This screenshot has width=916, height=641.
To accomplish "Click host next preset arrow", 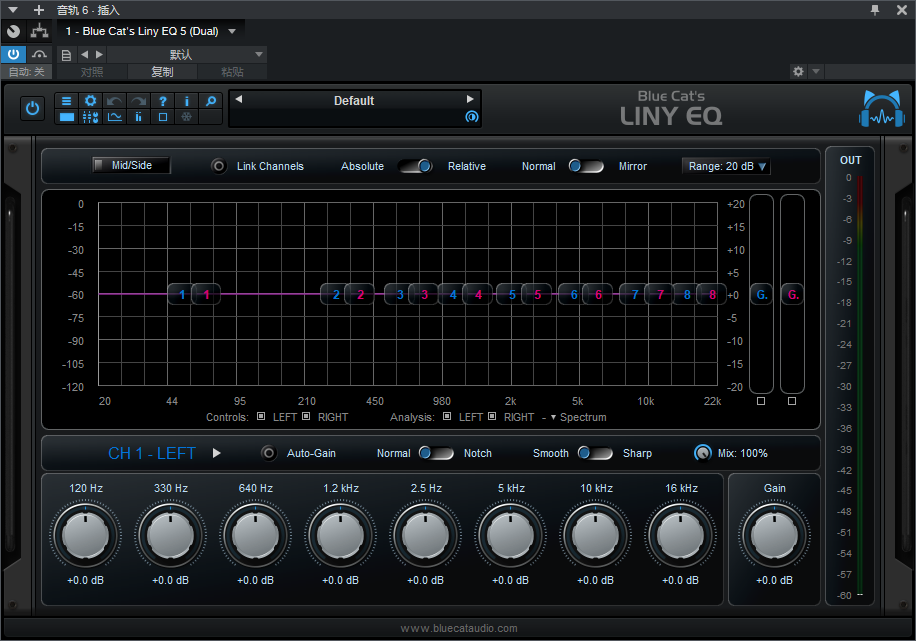I will click(x=99, y=55).
